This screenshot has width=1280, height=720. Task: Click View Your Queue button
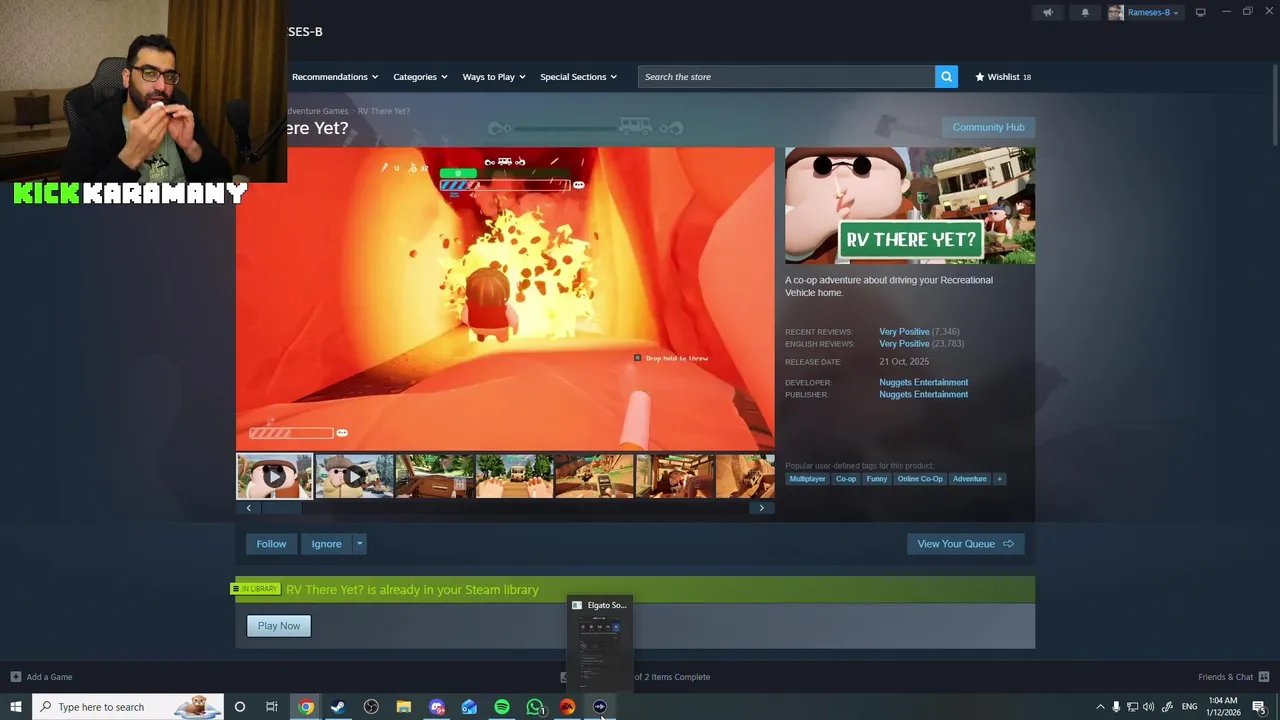click(965, 544)
